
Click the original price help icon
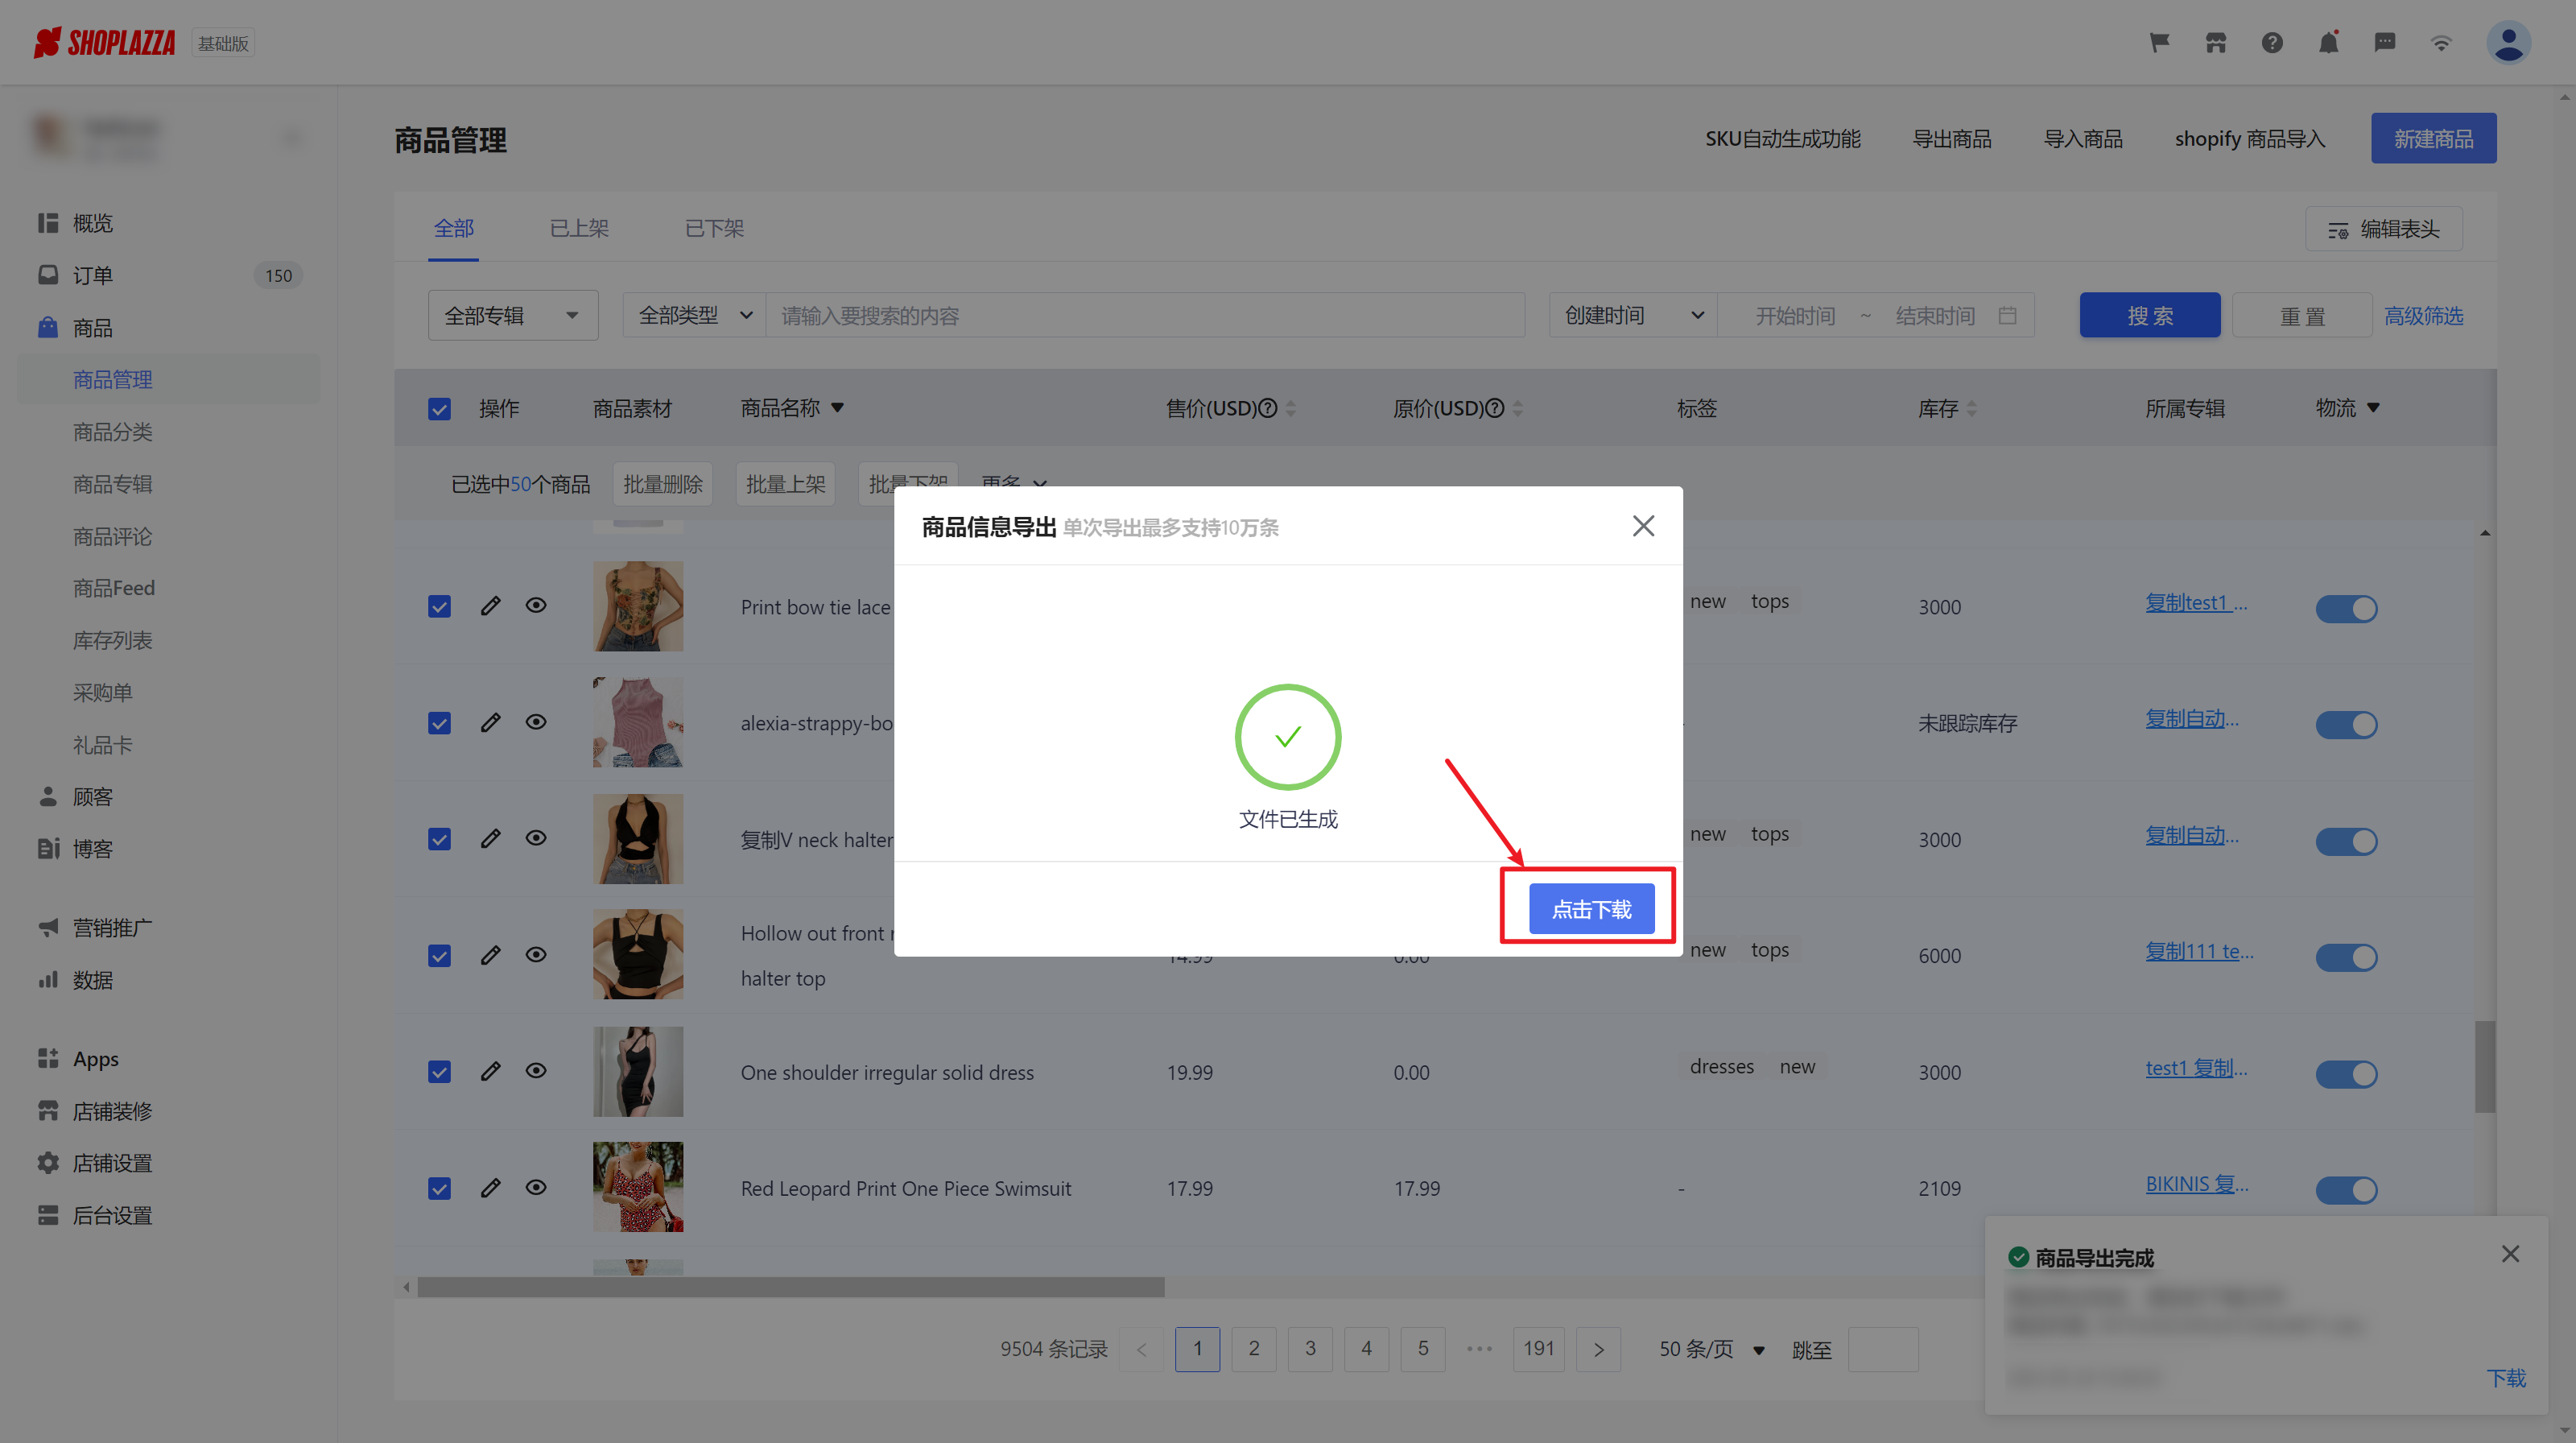coord(1494,408)
